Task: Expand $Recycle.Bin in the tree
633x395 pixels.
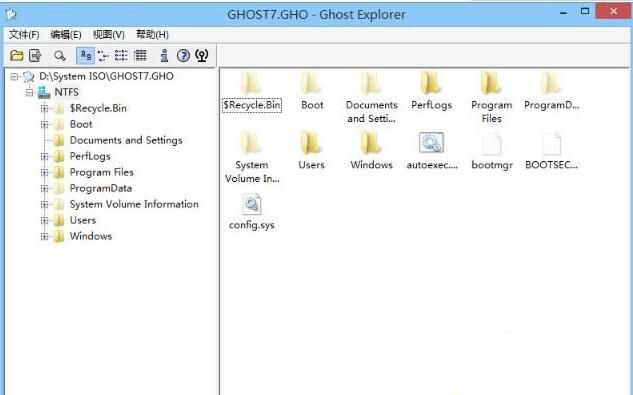Action: coord(44,108)
